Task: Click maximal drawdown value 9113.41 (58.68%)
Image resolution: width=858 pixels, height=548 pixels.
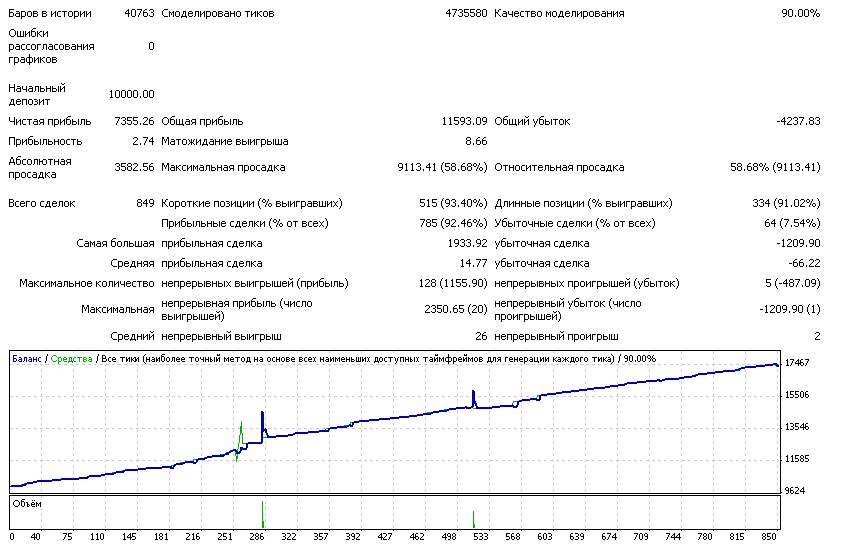Action: coord(442,167)
